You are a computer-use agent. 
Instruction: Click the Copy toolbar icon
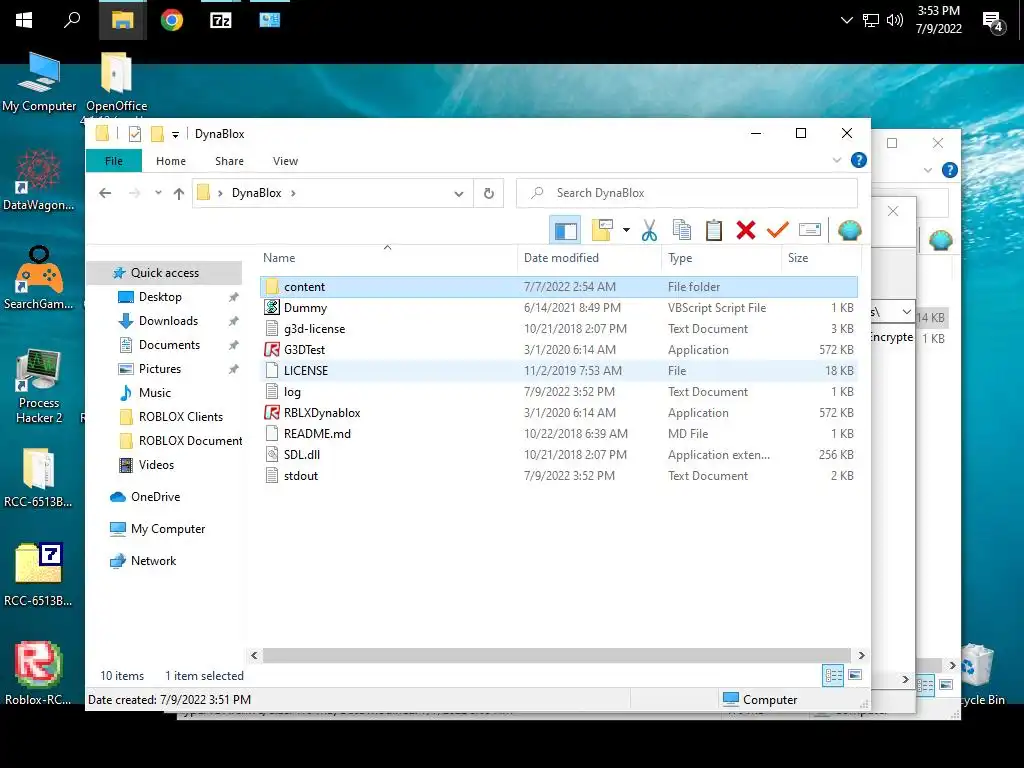682,230
